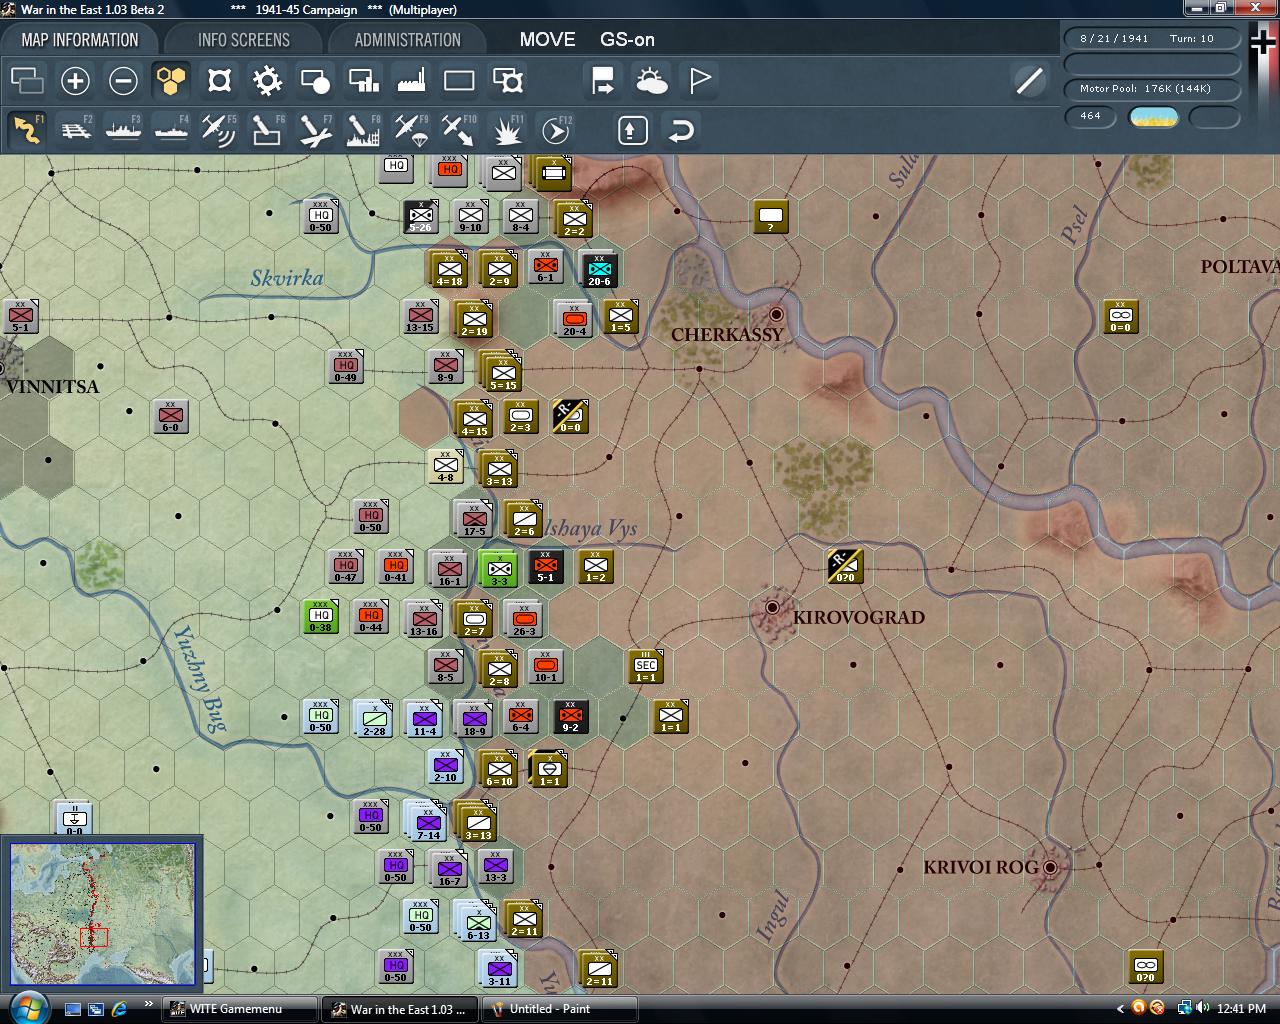Select the SEC 1=1 unit counter

pos(646,666)
